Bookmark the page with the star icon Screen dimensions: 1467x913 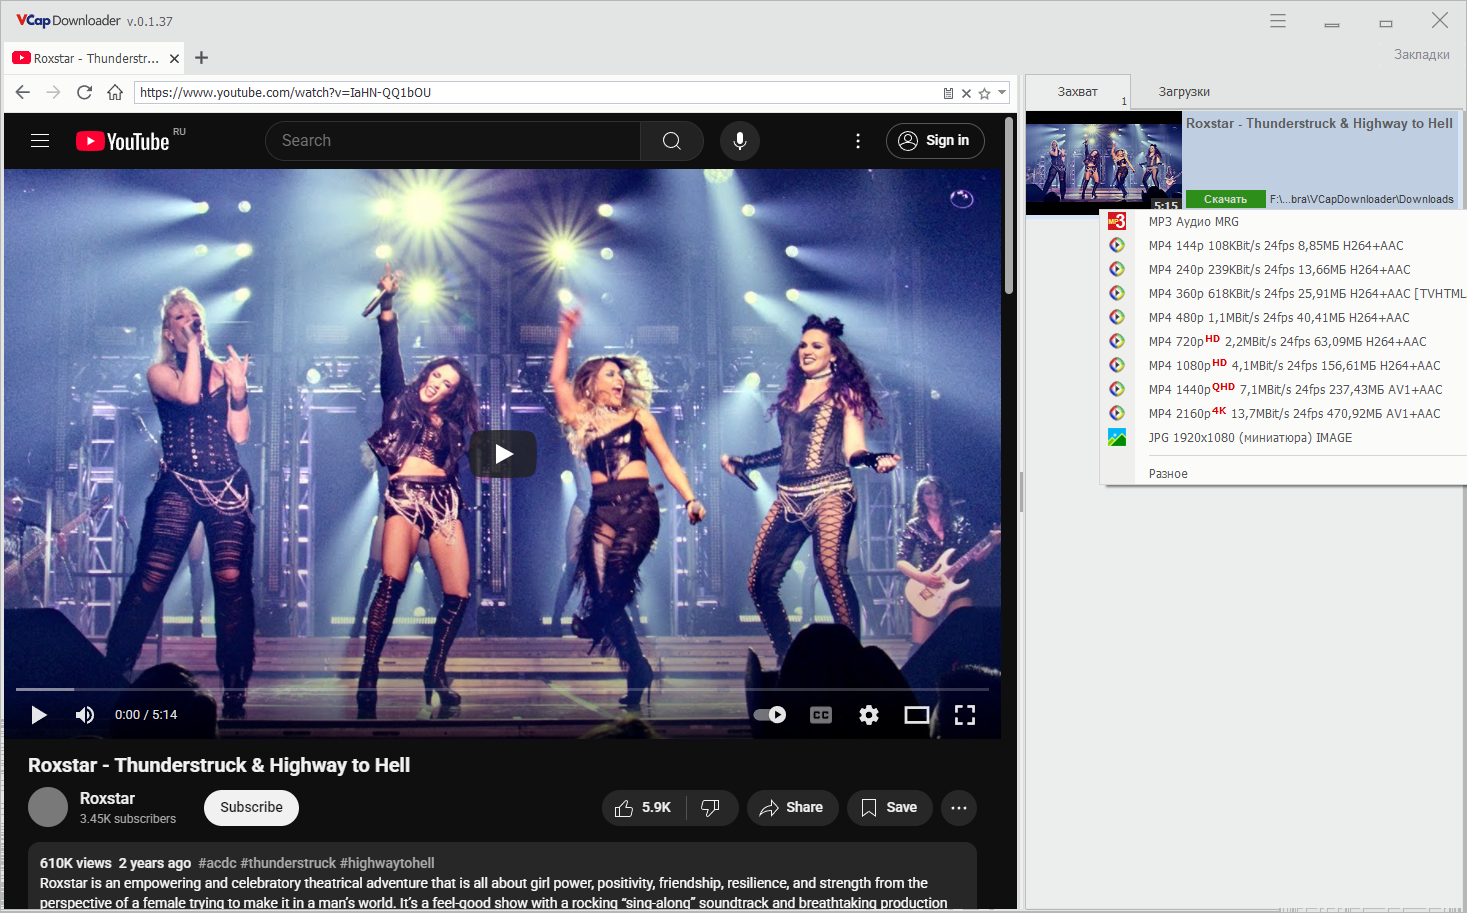(984, 93)
